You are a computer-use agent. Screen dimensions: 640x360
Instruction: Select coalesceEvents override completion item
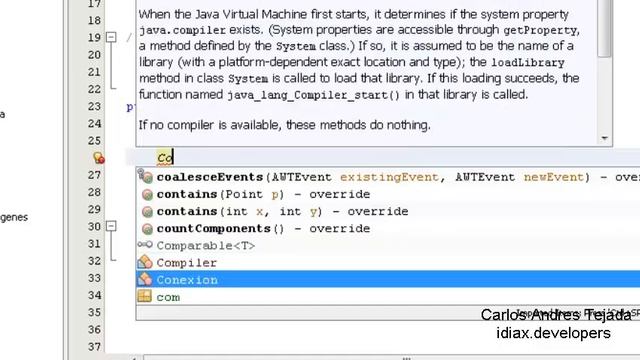388,177
